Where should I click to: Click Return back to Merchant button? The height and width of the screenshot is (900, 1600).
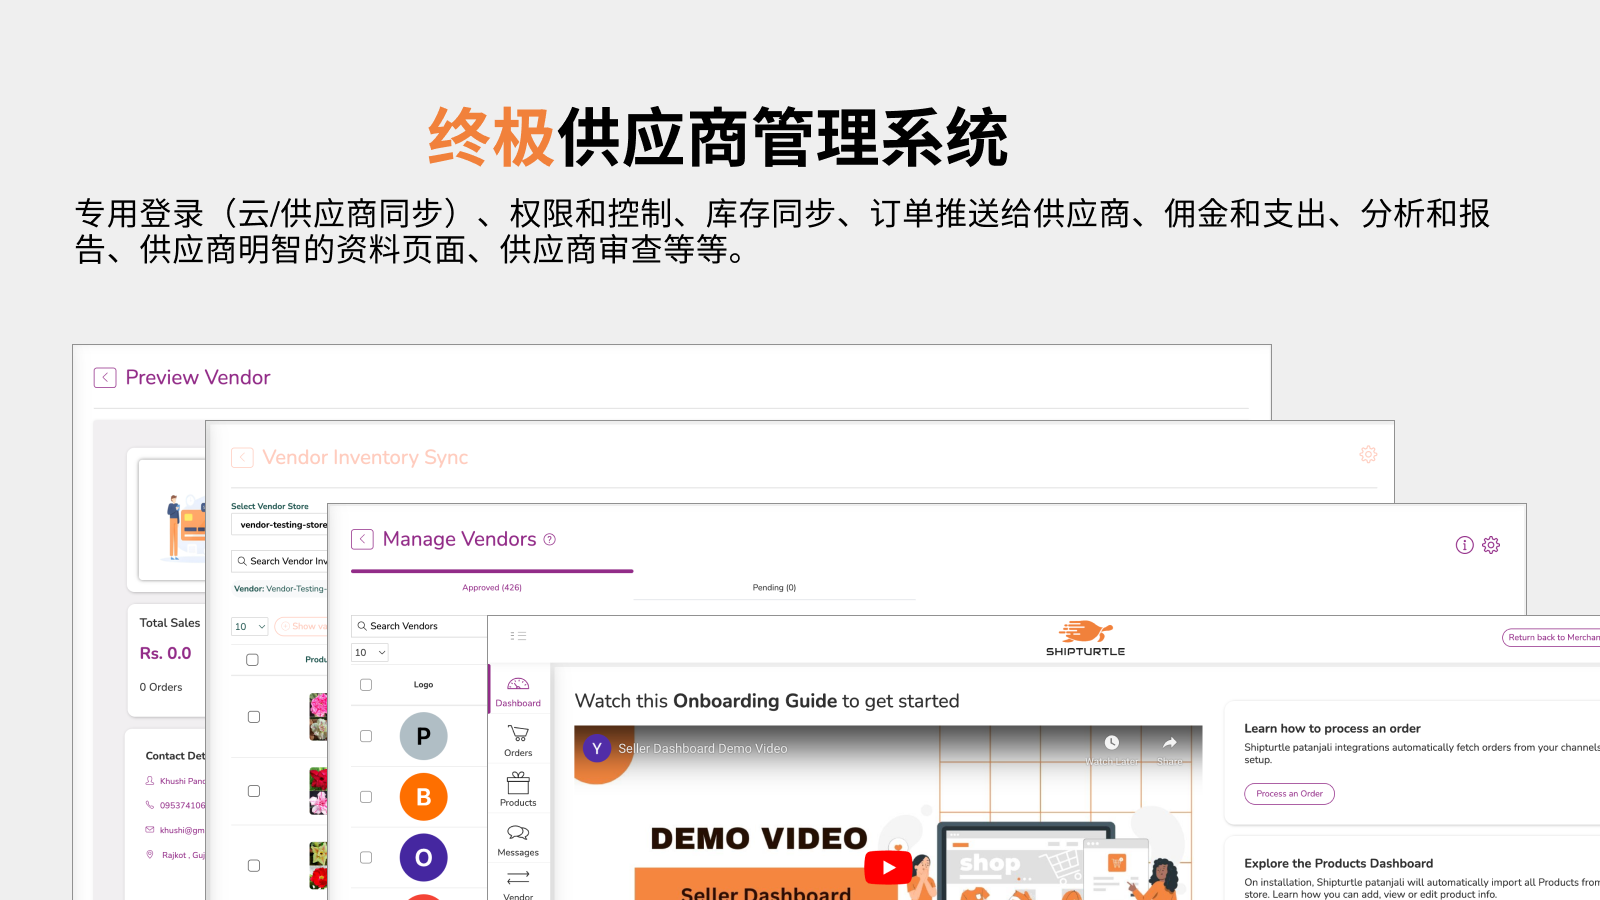pos(1551,637)
